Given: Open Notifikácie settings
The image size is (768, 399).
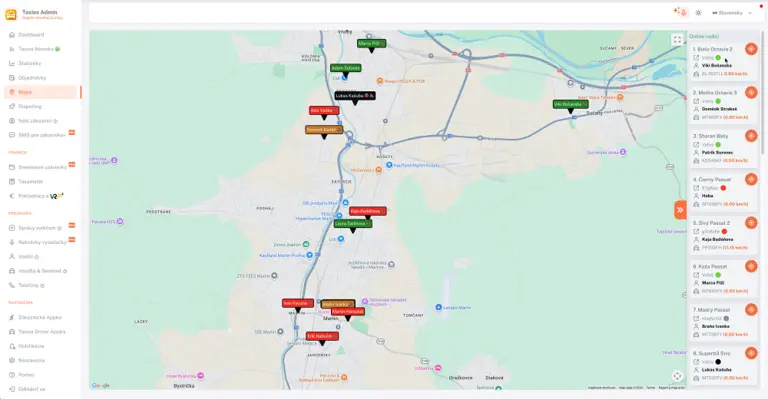Looking at the screenshot, I should pyautogui.click(x=31, y=346).
